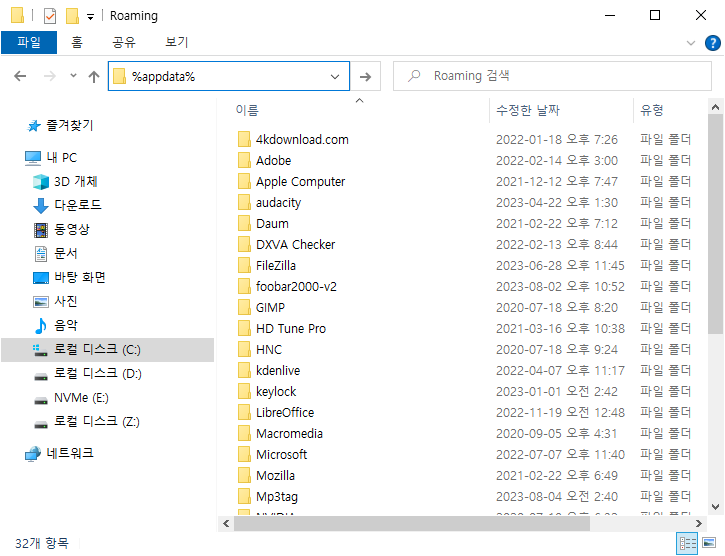Select 내 PC in the navigation pane
The width and height of the screenshot is (725, 556).
(61, 158)
